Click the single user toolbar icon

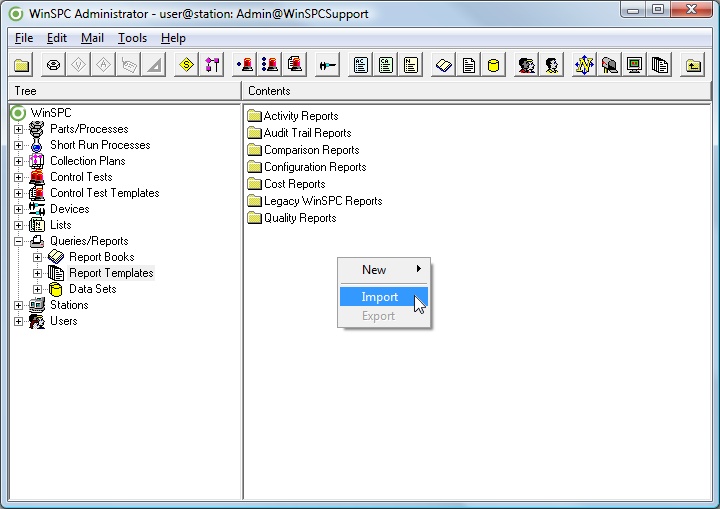[x=551, y=65]
